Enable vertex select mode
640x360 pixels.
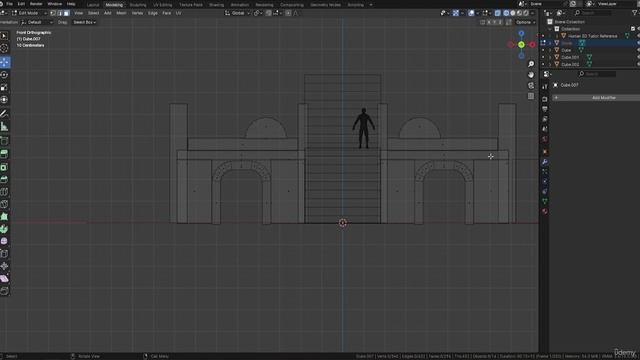coord(53,13)
